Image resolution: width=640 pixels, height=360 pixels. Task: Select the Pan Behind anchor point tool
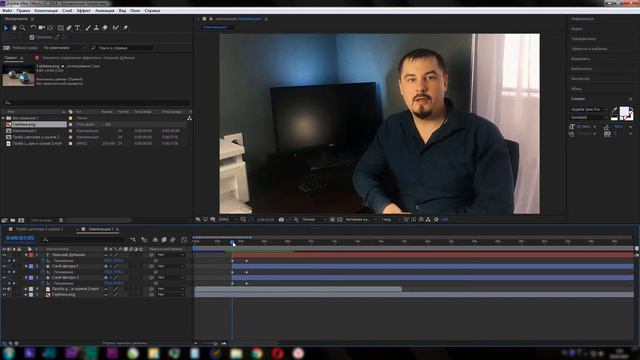click(x=50, y=28)
